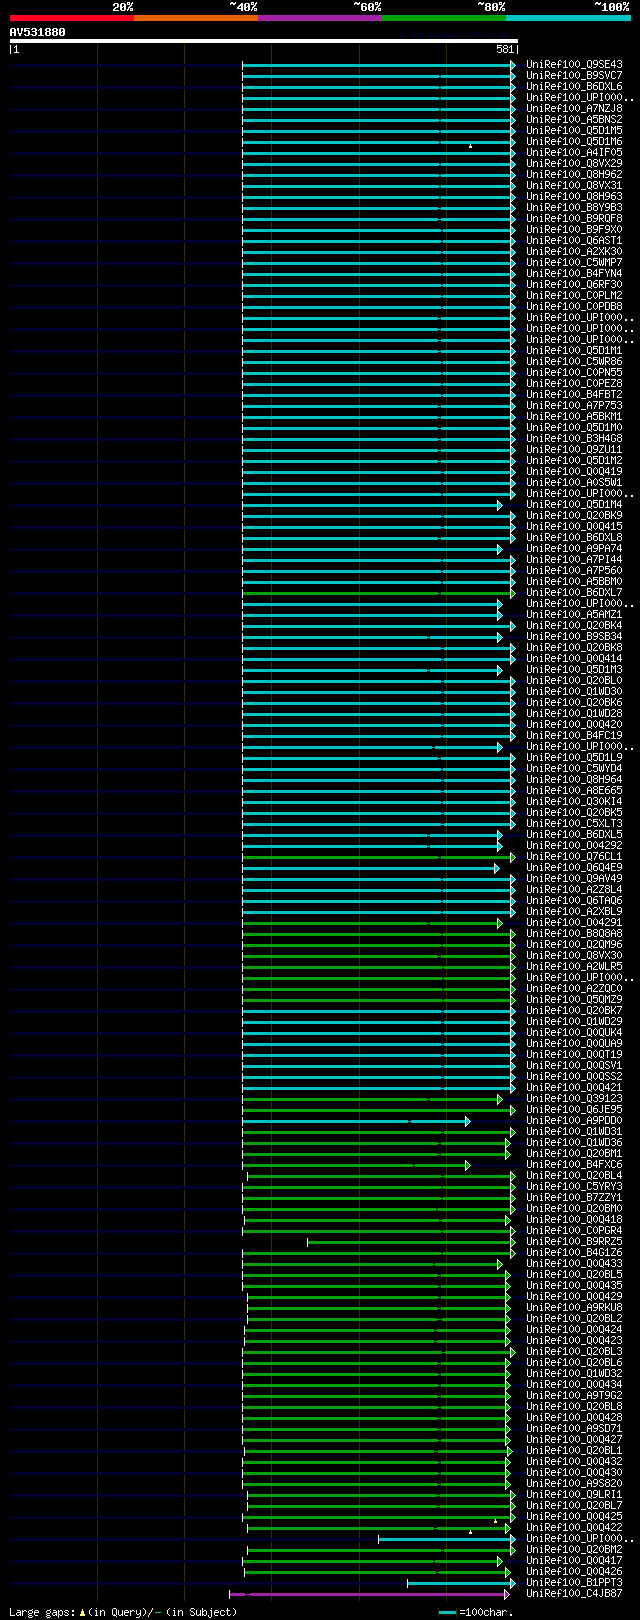640x1620 pixels.
Task: Click label UniRef100_Q5D1M6
Action: [x=574, y=142]
